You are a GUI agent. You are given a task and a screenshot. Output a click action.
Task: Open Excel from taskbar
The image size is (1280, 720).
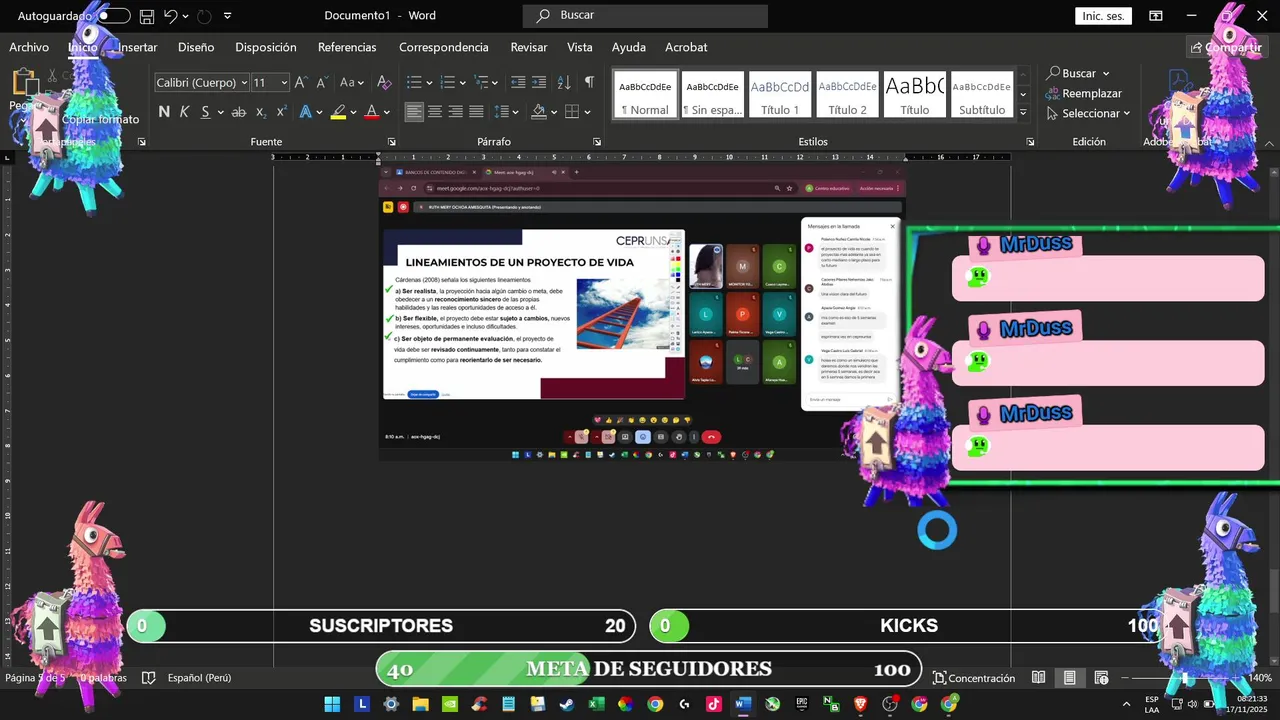[x=596, y=704]
